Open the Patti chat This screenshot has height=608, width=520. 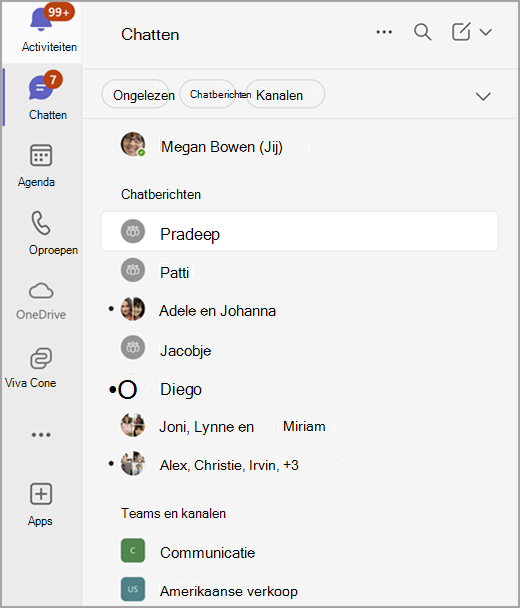click(299, 271)
